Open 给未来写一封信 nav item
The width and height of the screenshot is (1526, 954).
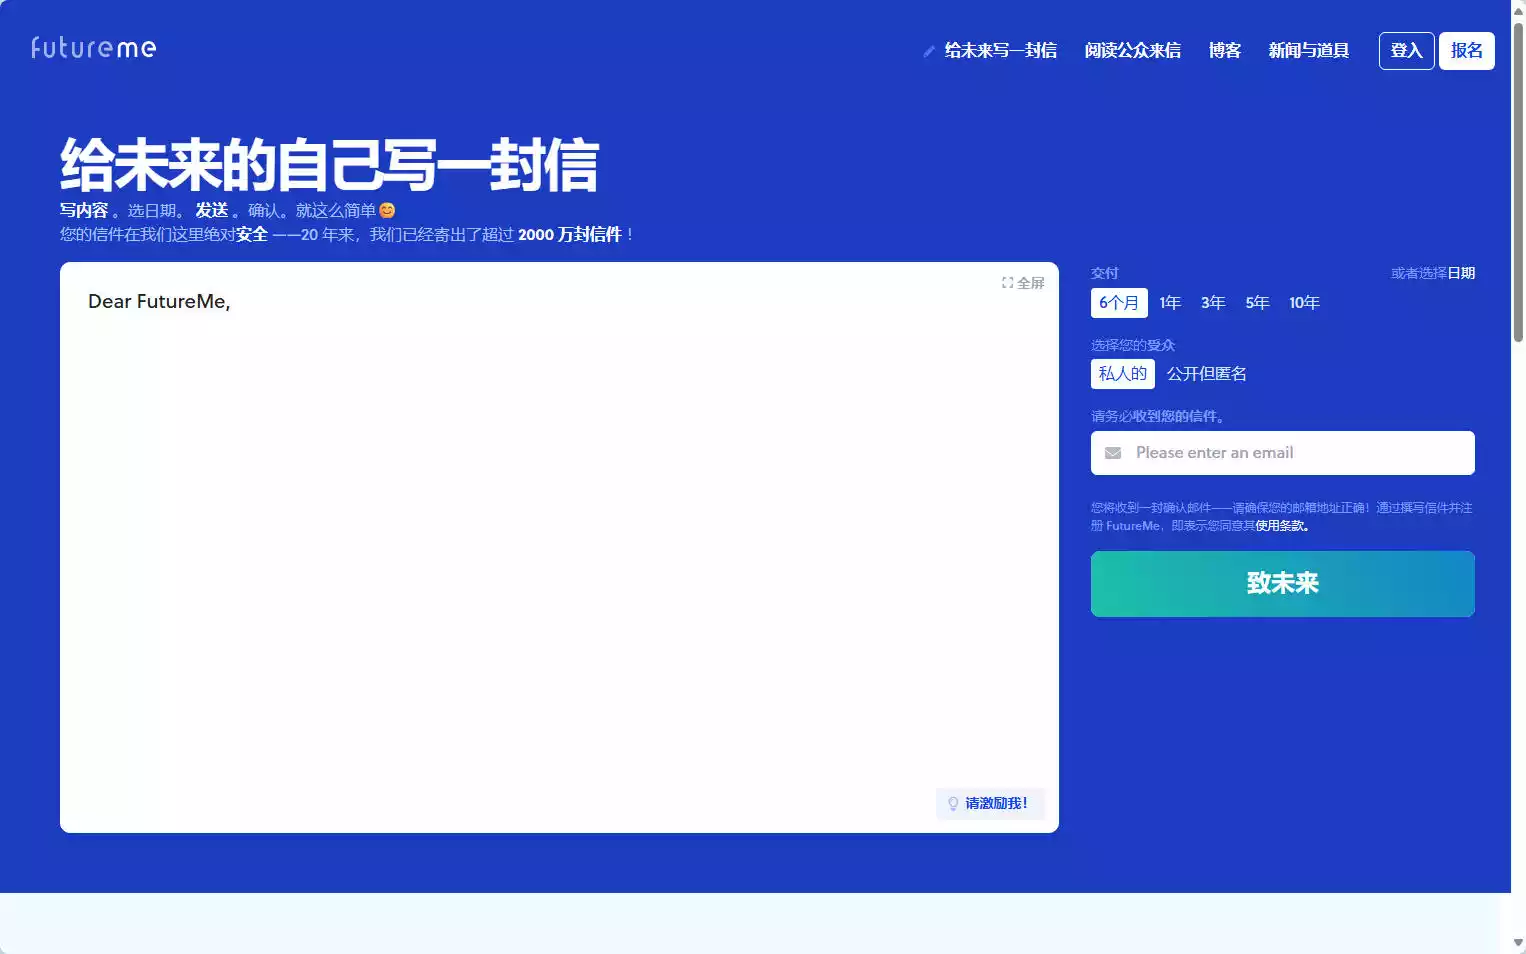1000,51
